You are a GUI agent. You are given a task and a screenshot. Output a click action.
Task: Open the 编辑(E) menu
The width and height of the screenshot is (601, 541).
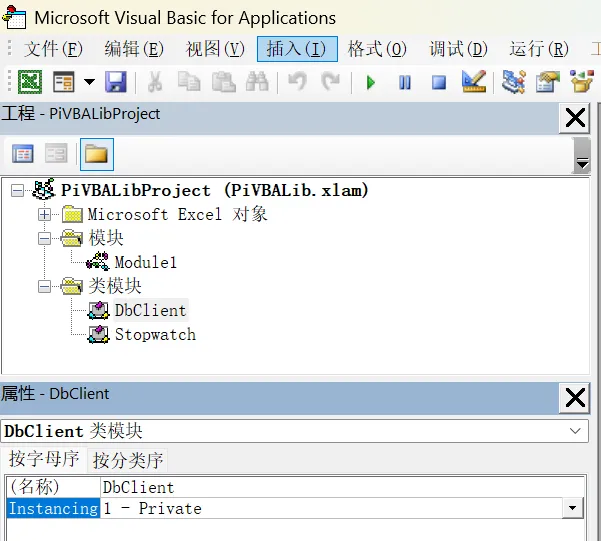tap(134, 49)
